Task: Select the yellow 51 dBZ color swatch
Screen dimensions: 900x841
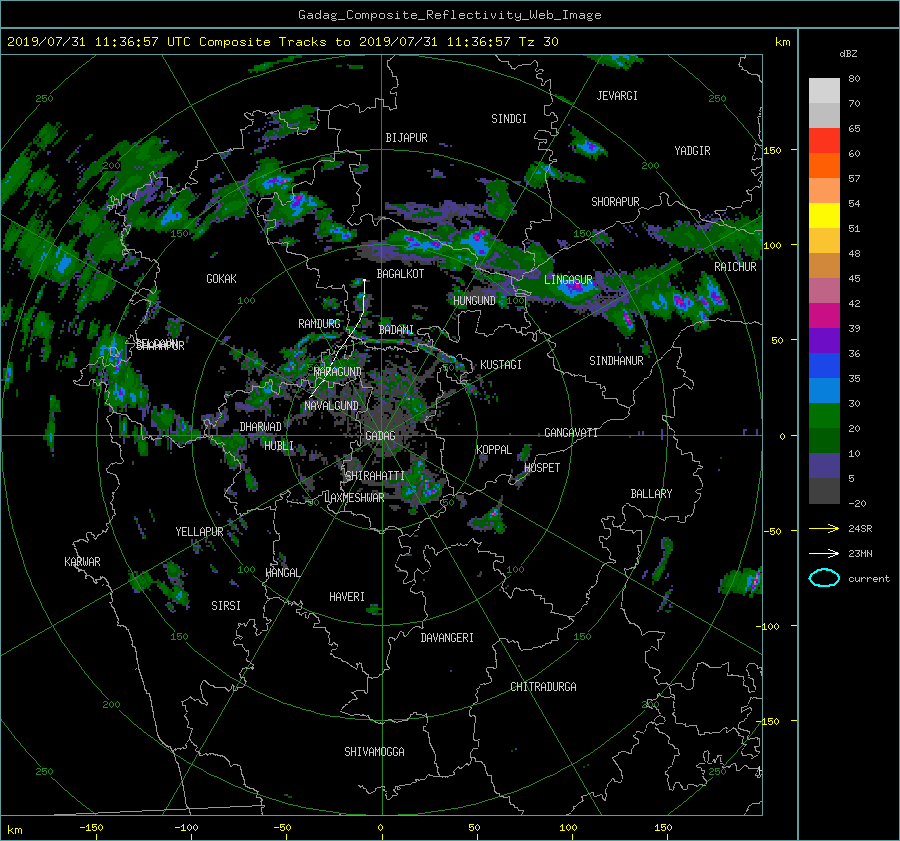Action: pyautogui.click(x=824, y=215)
